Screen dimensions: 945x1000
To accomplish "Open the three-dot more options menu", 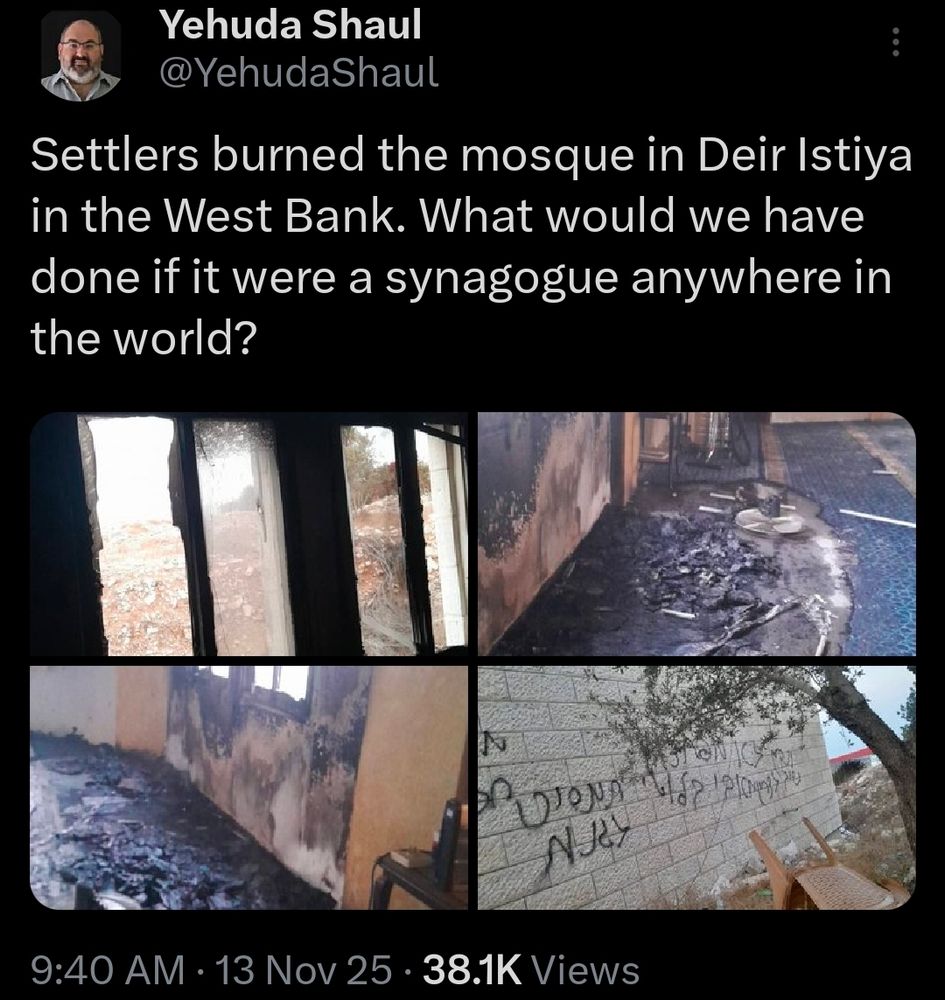I will click(x=895, y=41).
